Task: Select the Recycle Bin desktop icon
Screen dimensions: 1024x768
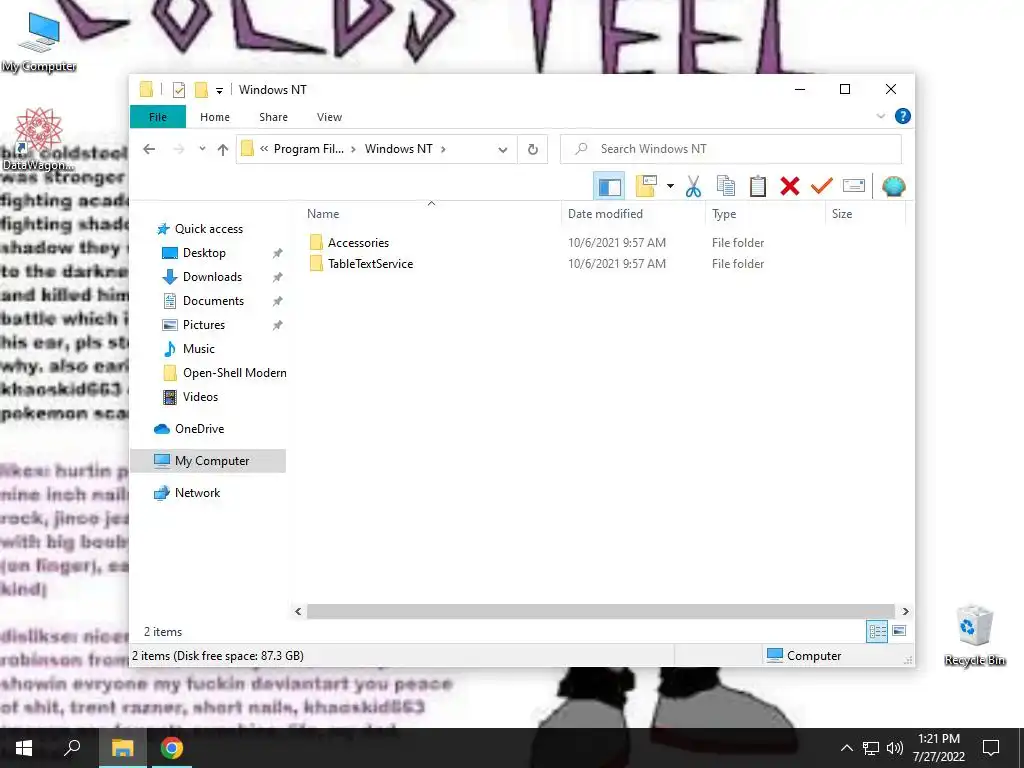Action: 974,636
